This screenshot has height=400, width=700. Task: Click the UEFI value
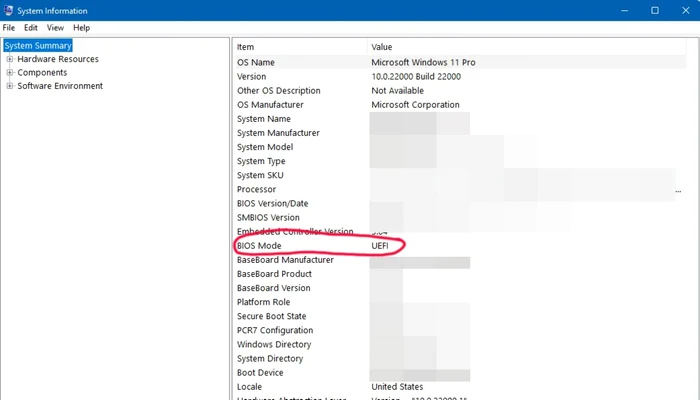coord(380,246)
